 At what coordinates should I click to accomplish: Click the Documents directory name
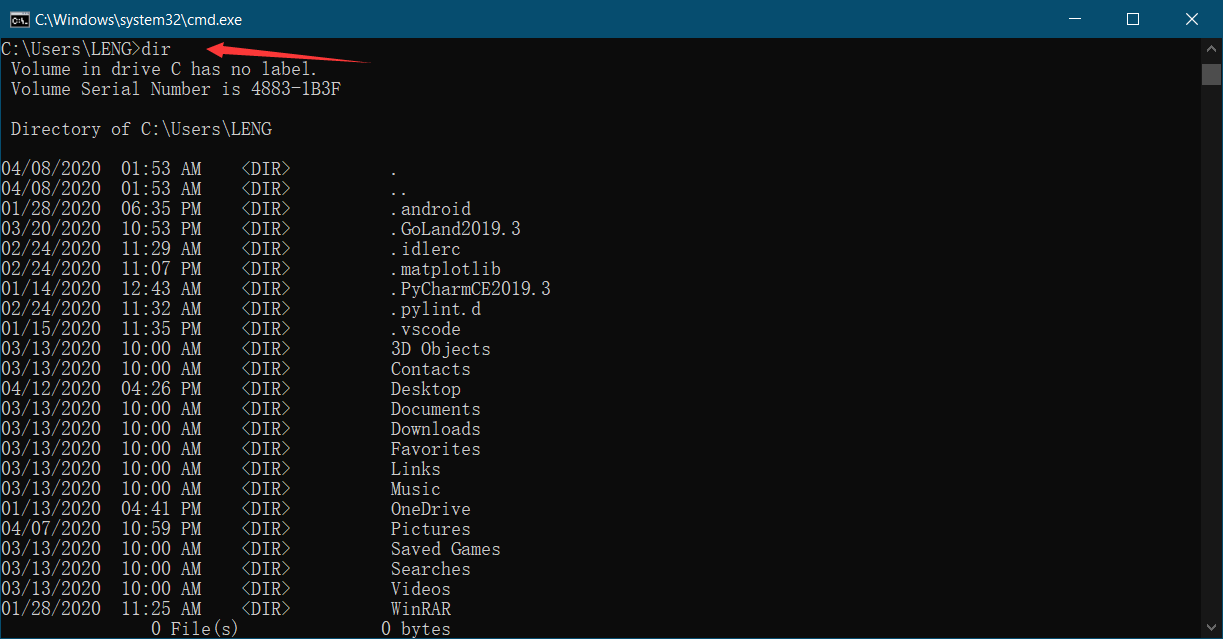pos(436,409)
